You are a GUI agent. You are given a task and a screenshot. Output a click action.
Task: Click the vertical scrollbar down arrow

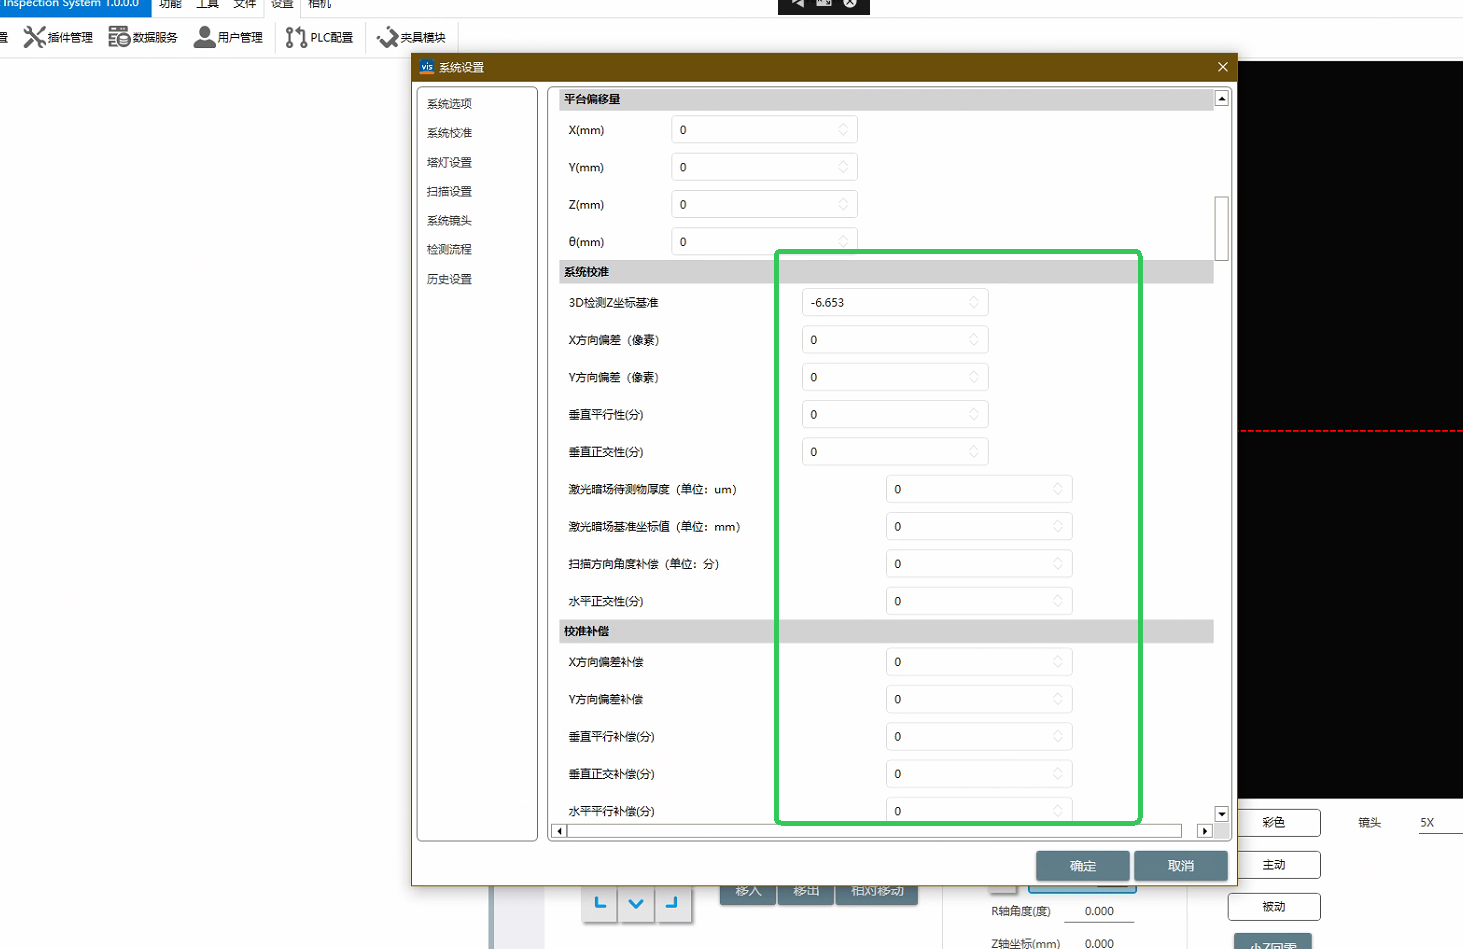tap(1221, 814)
